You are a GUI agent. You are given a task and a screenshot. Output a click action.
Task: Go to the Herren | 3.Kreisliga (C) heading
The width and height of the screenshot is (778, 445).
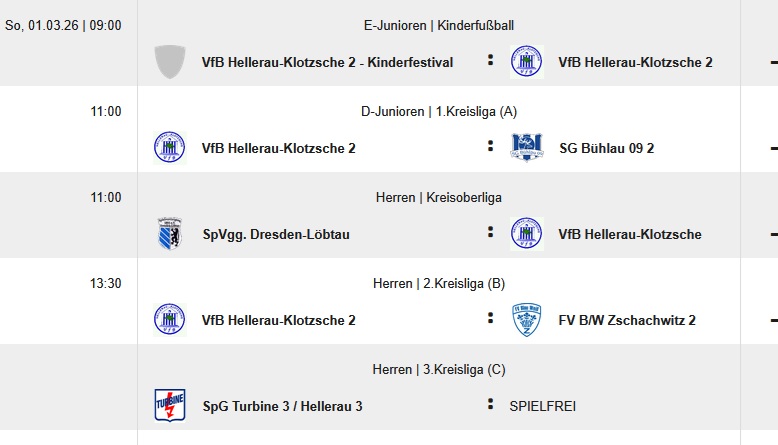tap(439, 370)
